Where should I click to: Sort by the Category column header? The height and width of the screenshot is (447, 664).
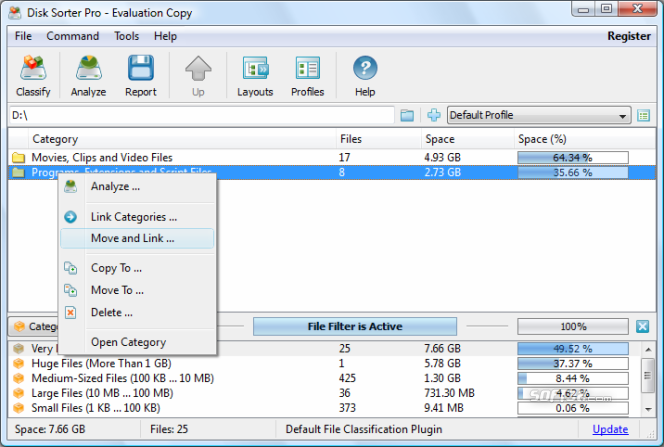click(x=182, y=139)
